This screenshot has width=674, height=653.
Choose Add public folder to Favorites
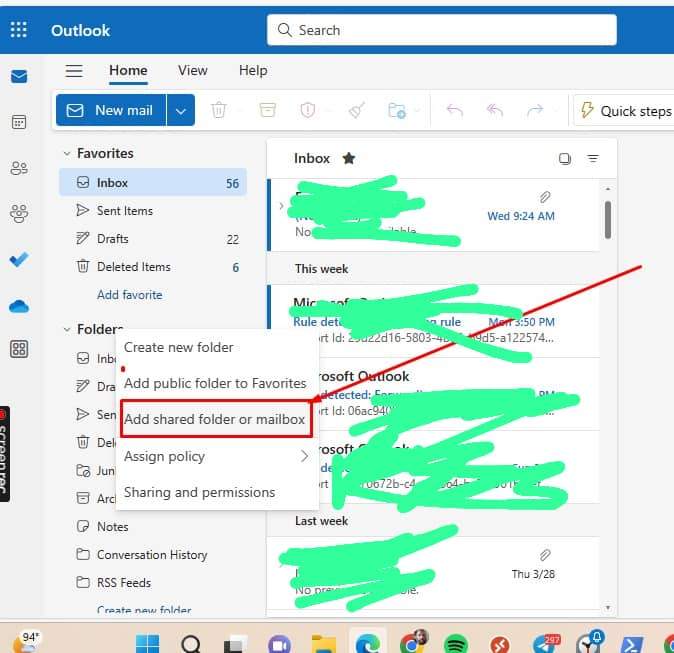217,383
